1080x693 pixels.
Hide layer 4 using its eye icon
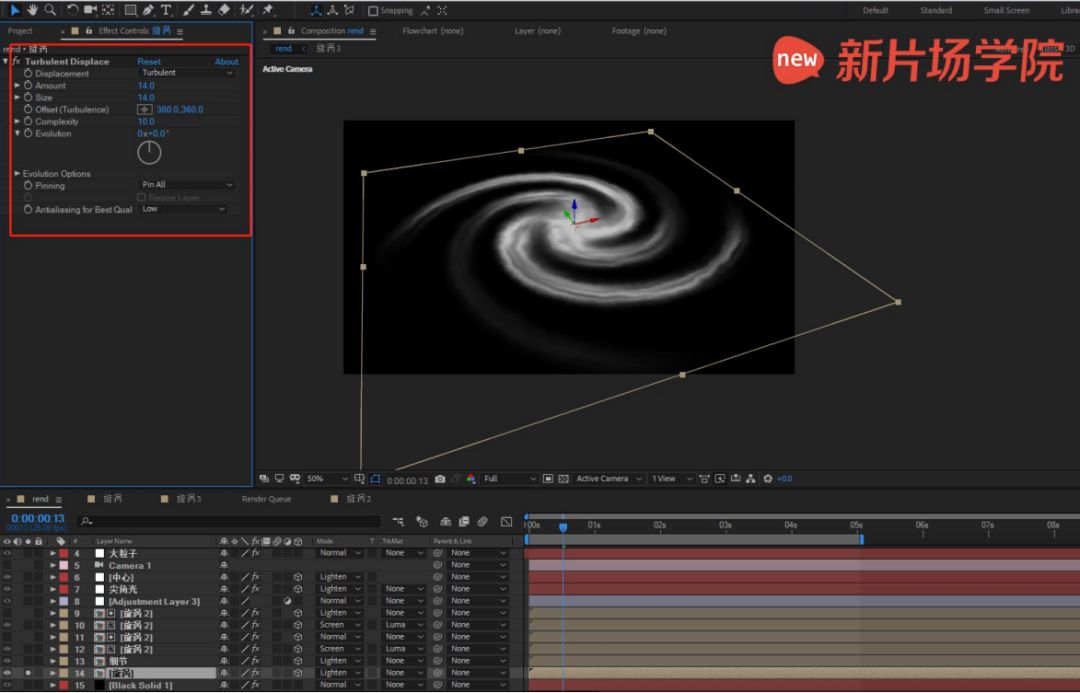tap(7, 553)
